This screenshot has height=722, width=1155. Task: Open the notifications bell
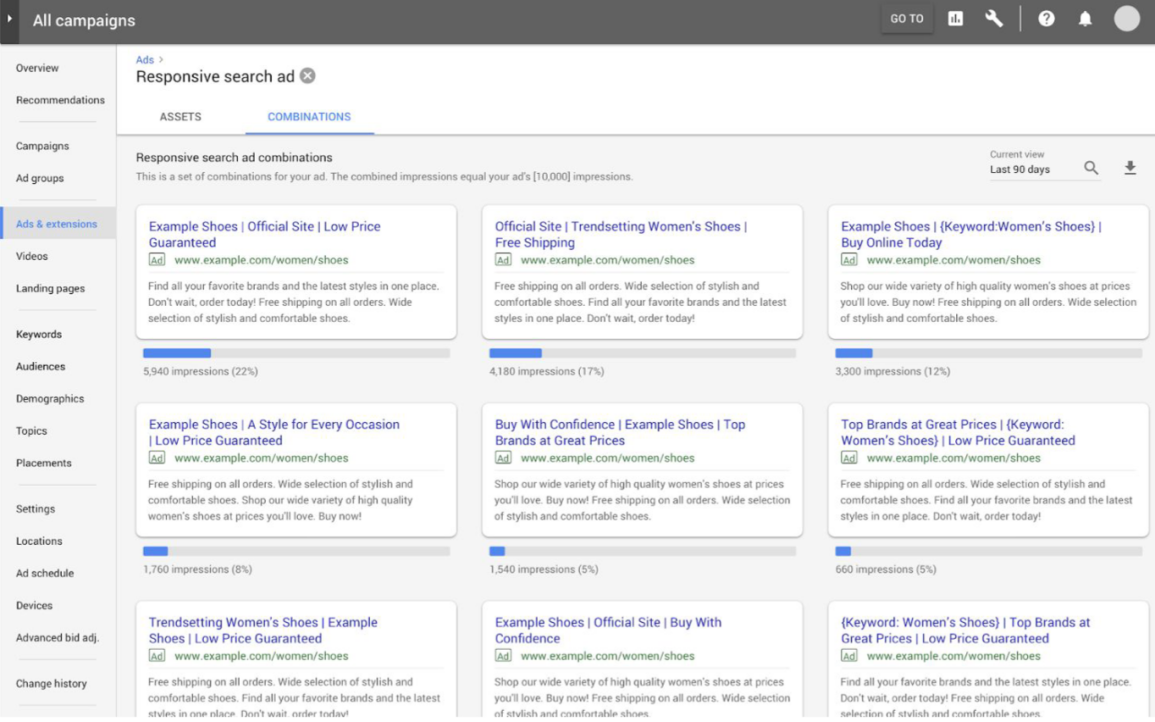1085,19
